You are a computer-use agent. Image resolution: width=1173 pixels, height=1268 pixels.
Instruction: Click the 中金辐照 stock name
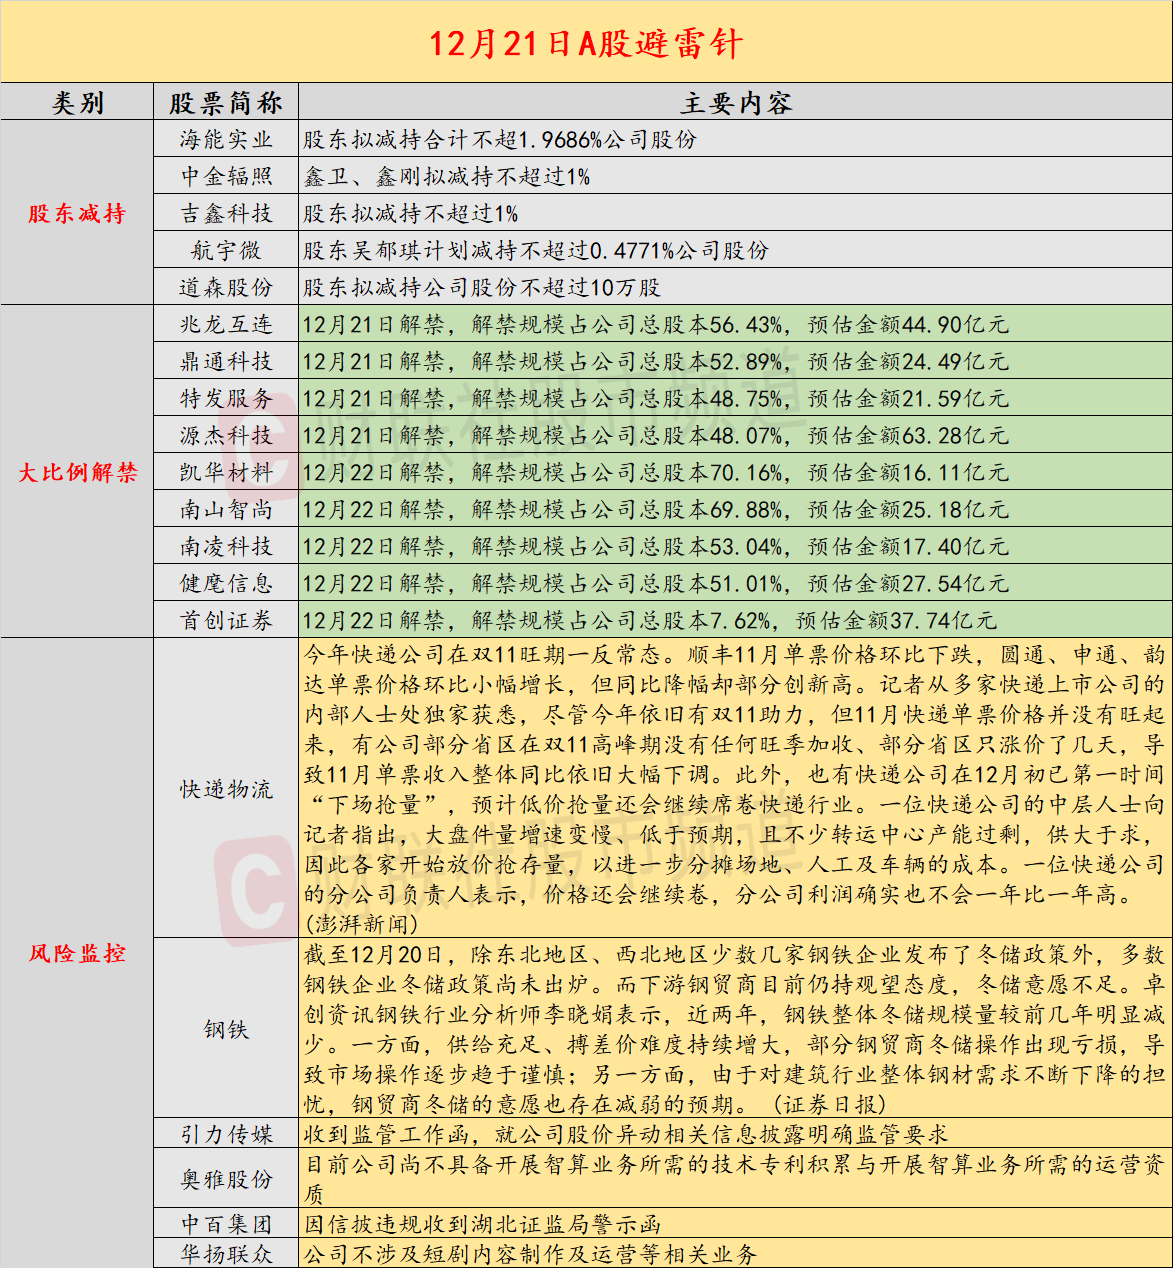point(226,177)
